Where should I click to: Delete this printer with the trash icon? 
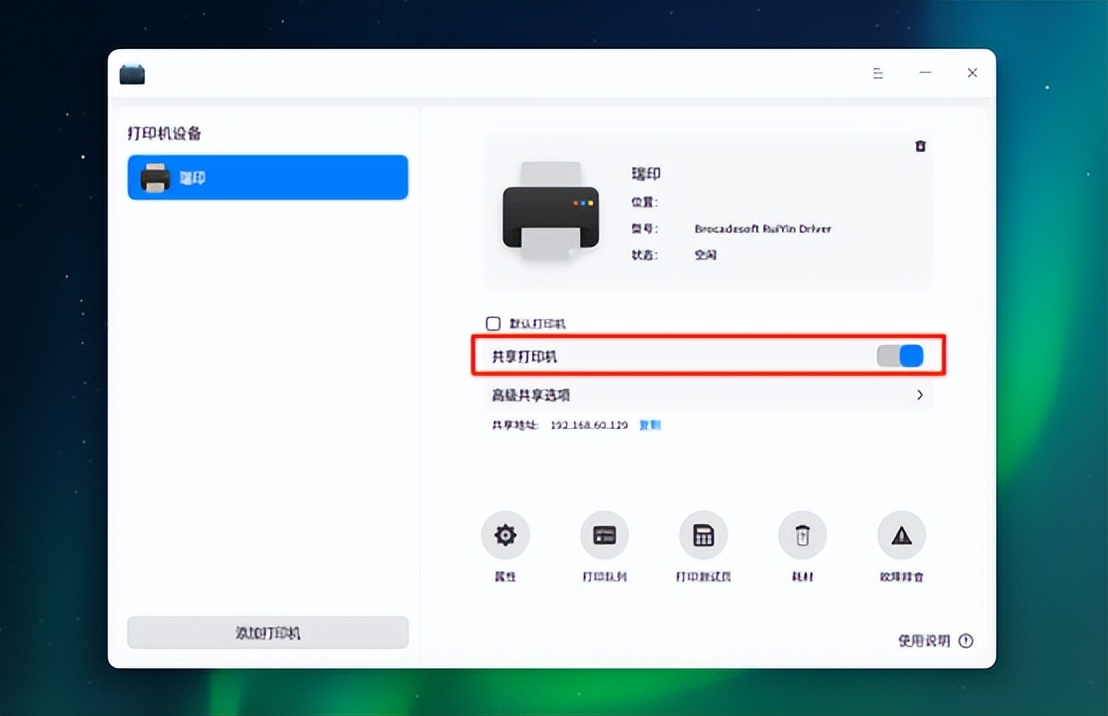(x=920, y=146)
